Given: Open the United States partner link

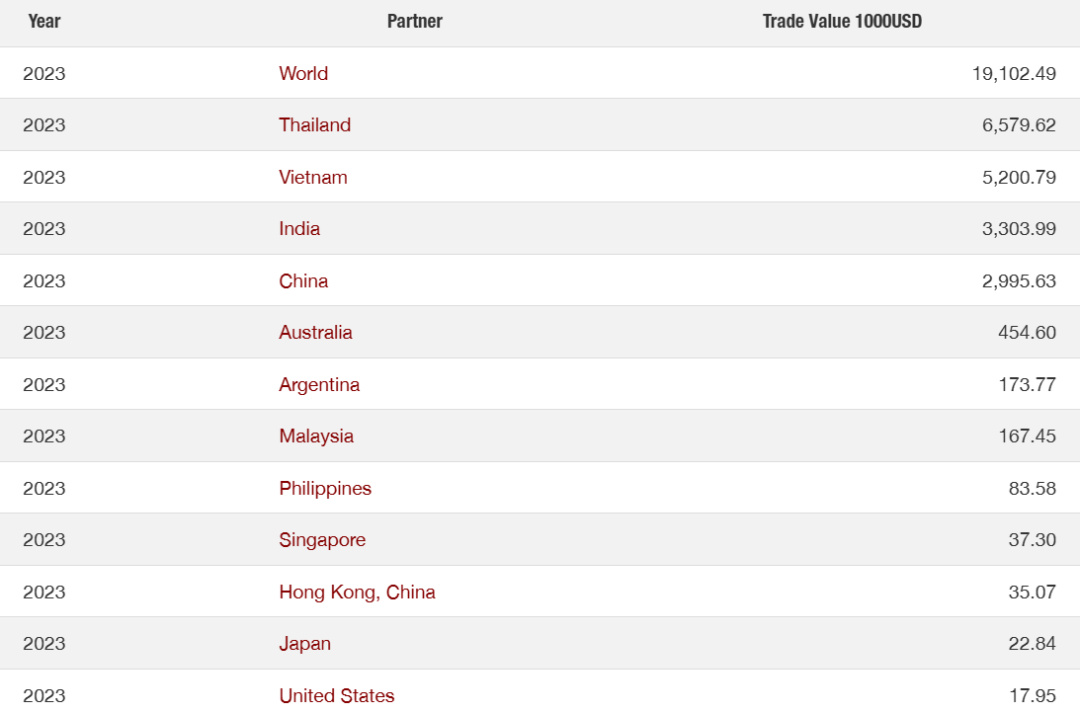Looking at the screenshot, I should pyautogui.click(x=336, y=696).
